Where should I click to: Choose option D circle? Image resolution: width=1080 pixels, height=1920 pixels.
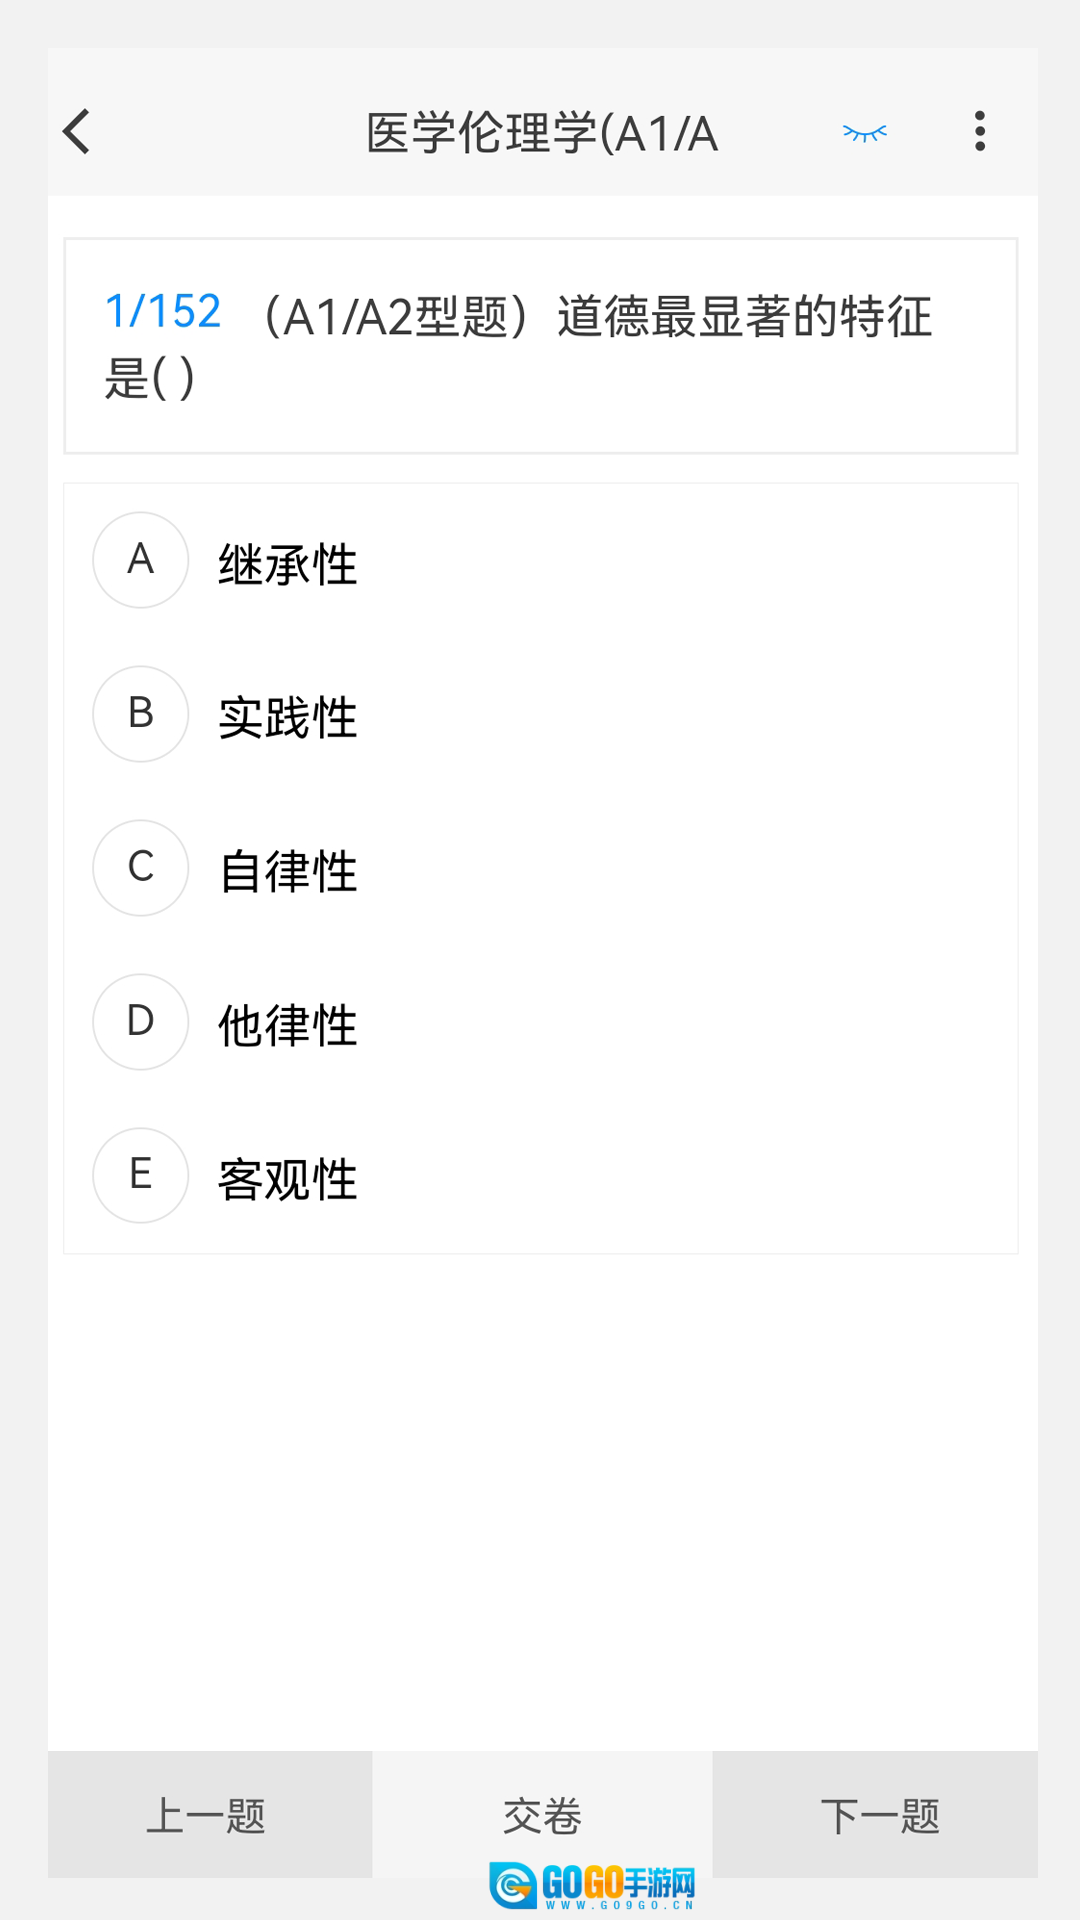click(141, 1022)
